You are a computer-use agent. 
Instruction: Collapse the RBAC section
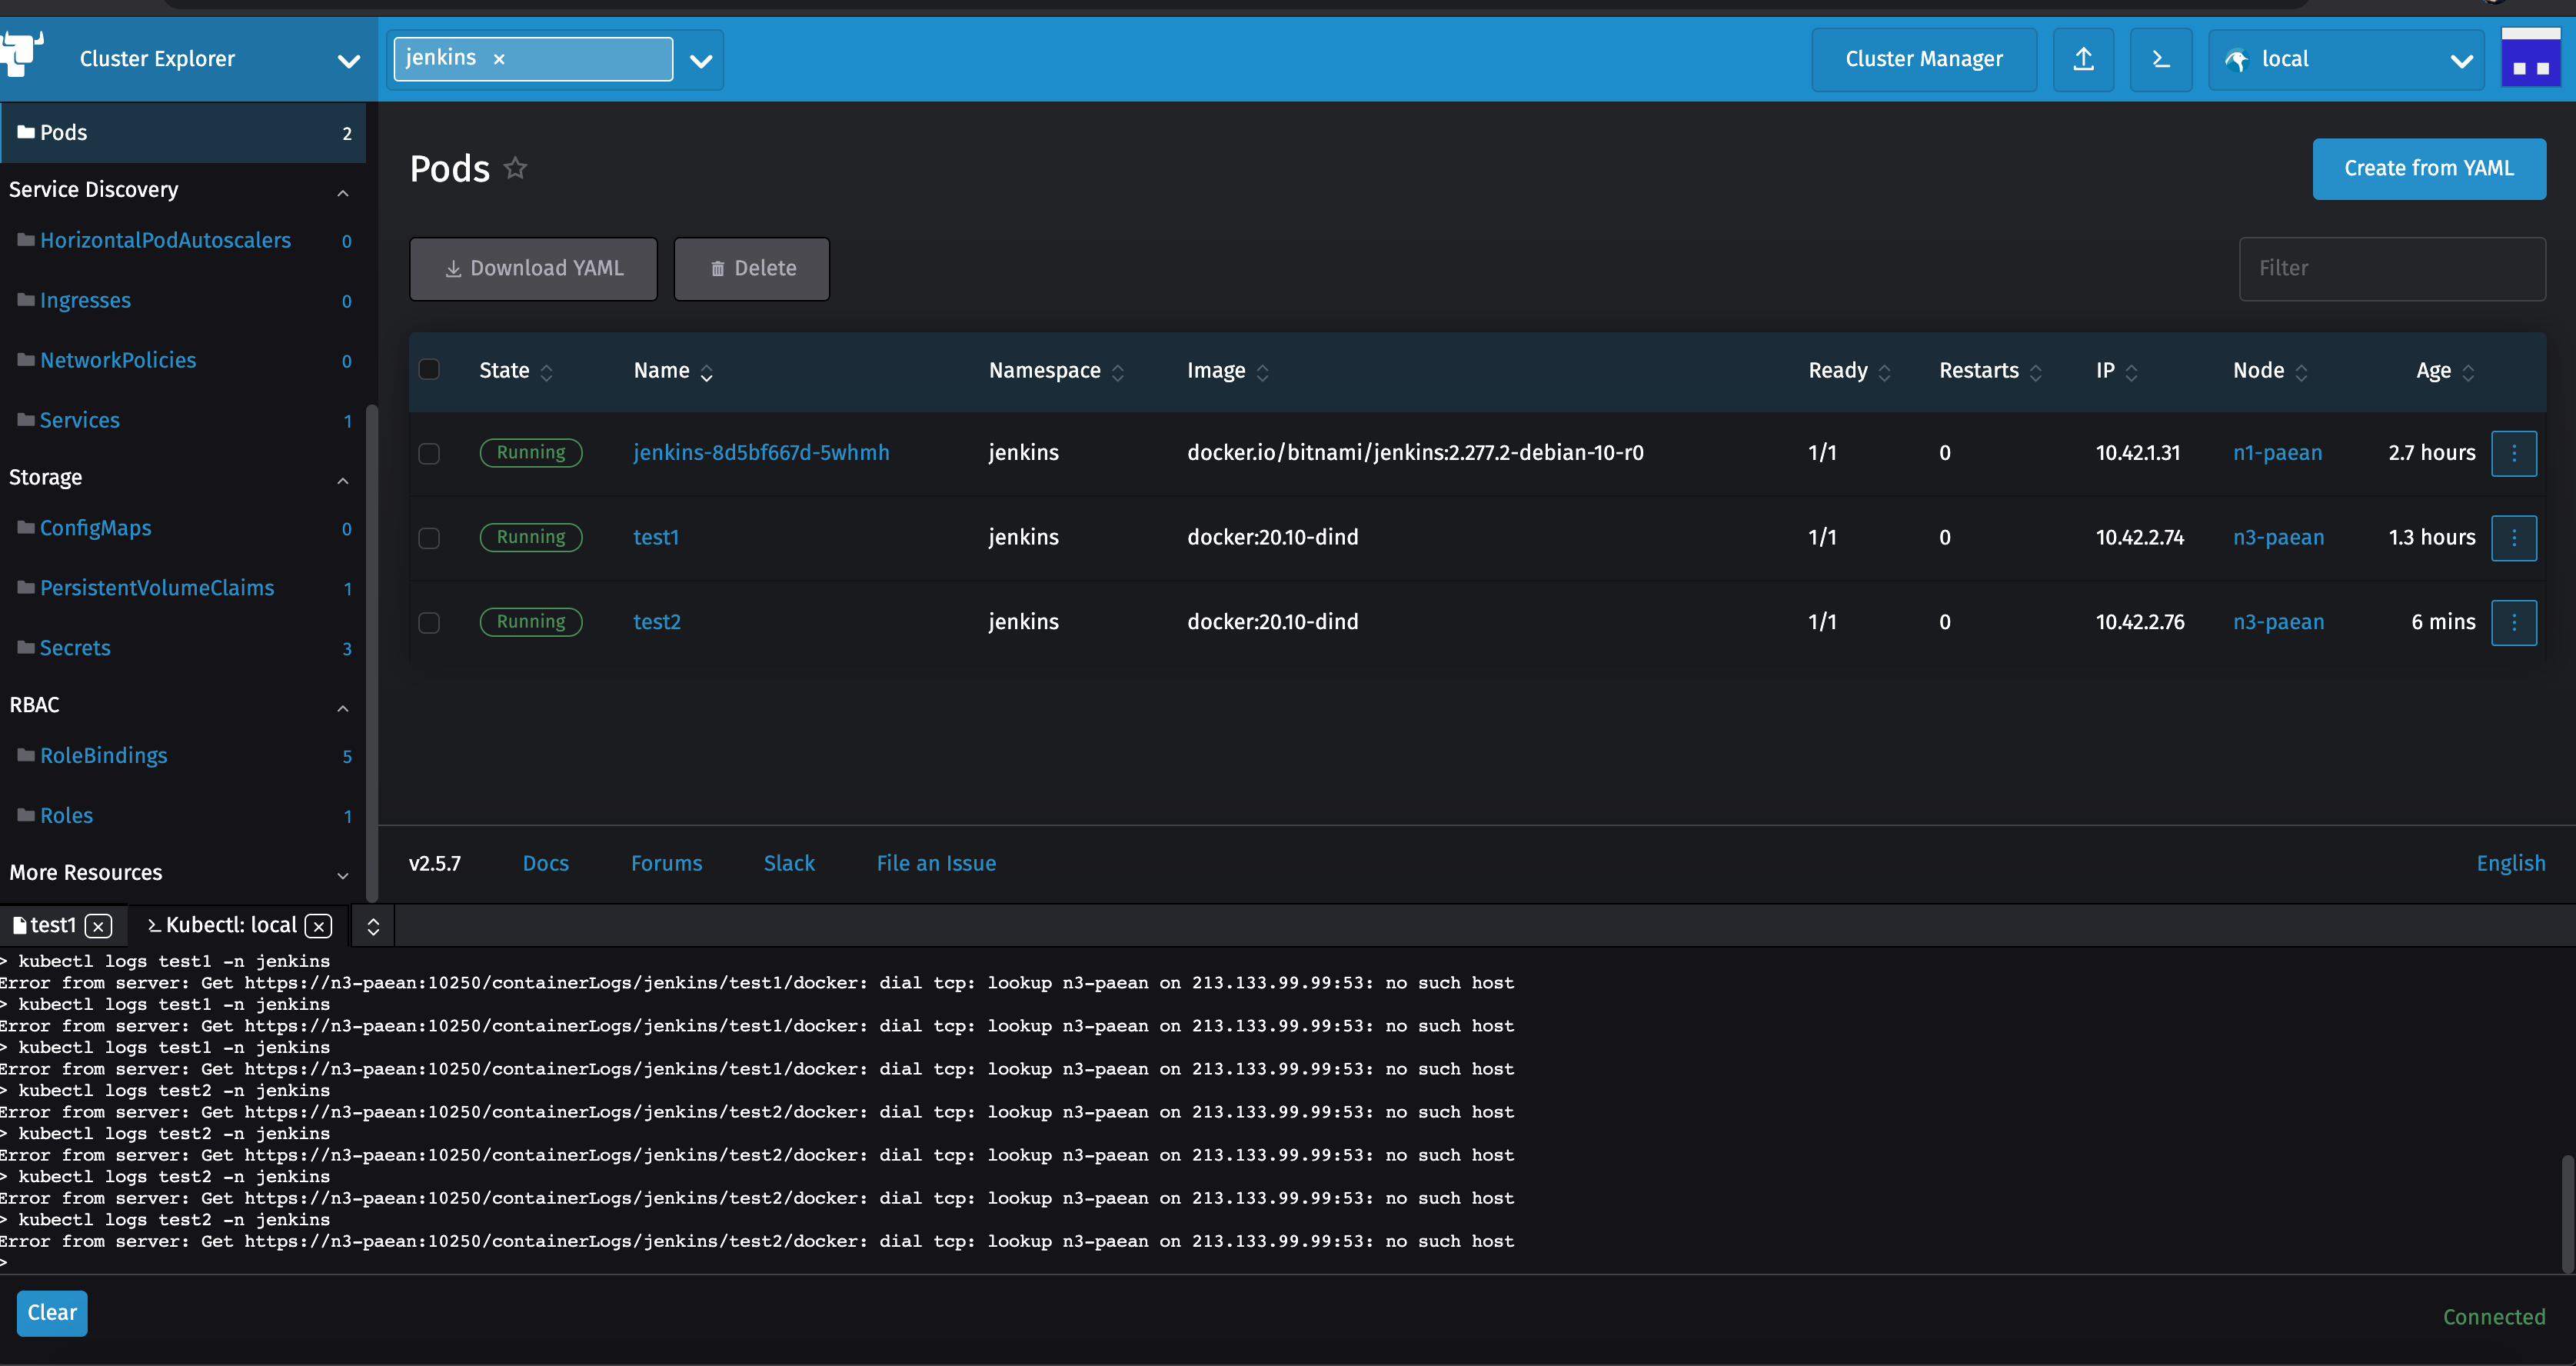(x=343, y=708)
